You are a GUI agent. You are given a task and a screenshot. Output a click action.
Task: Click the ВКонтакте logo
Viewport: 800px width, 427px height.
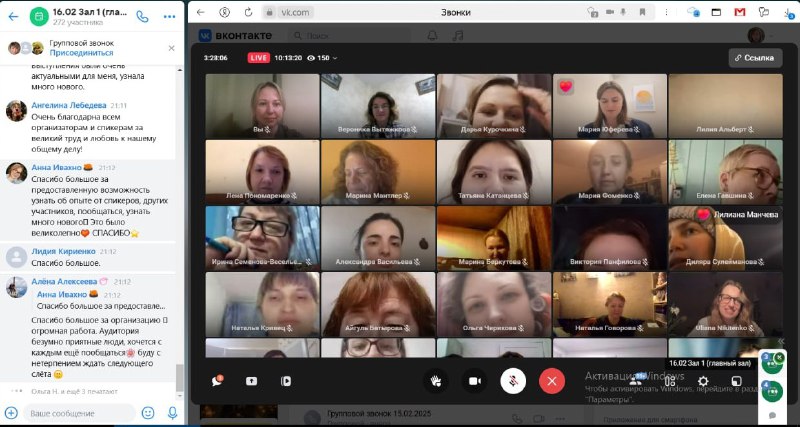[235, 35]
